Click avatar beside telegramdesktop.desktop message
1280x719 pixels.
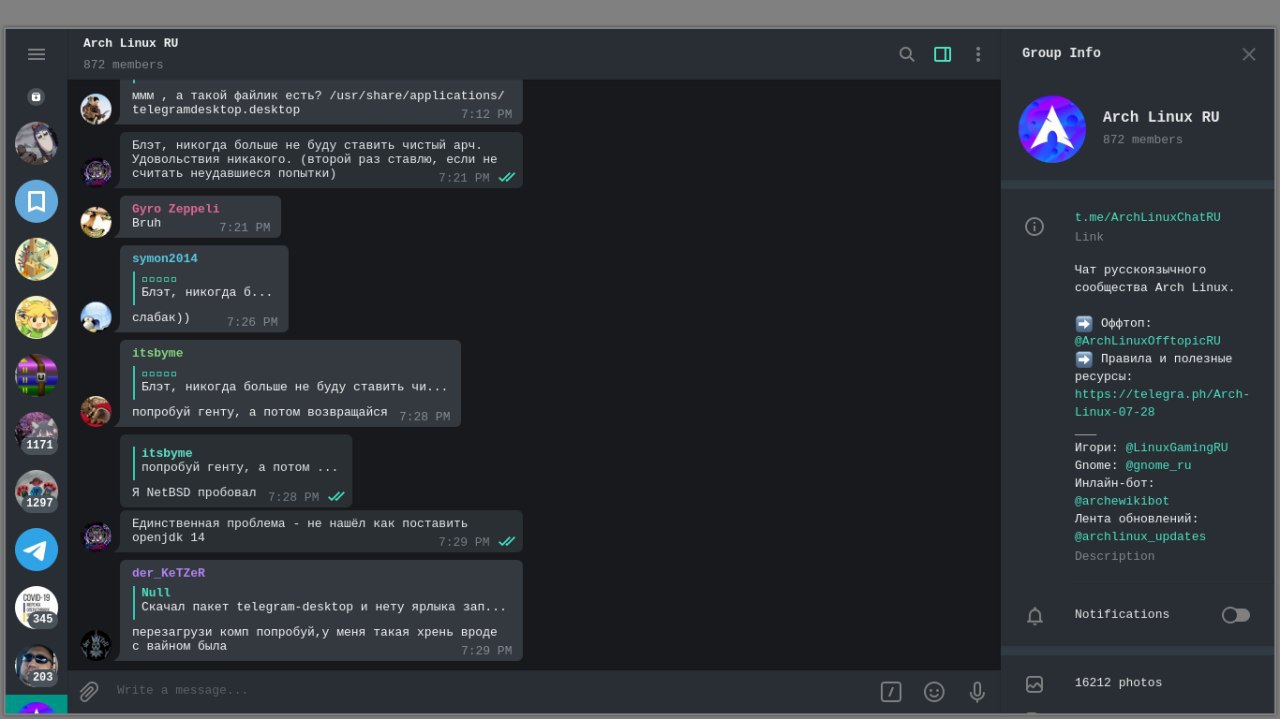pos(96,109)
